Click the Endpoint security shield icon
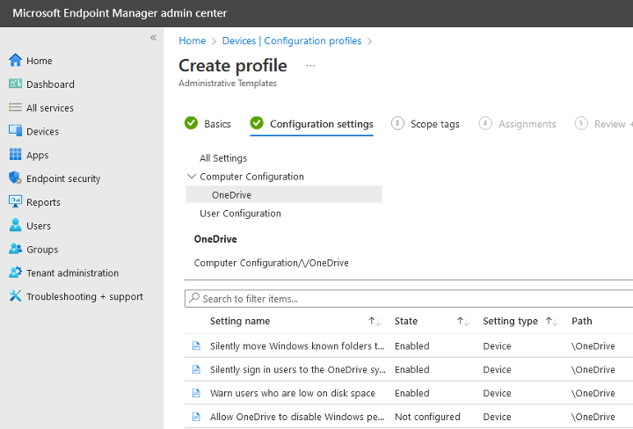 pyautogui.click(x=15, y=178)
